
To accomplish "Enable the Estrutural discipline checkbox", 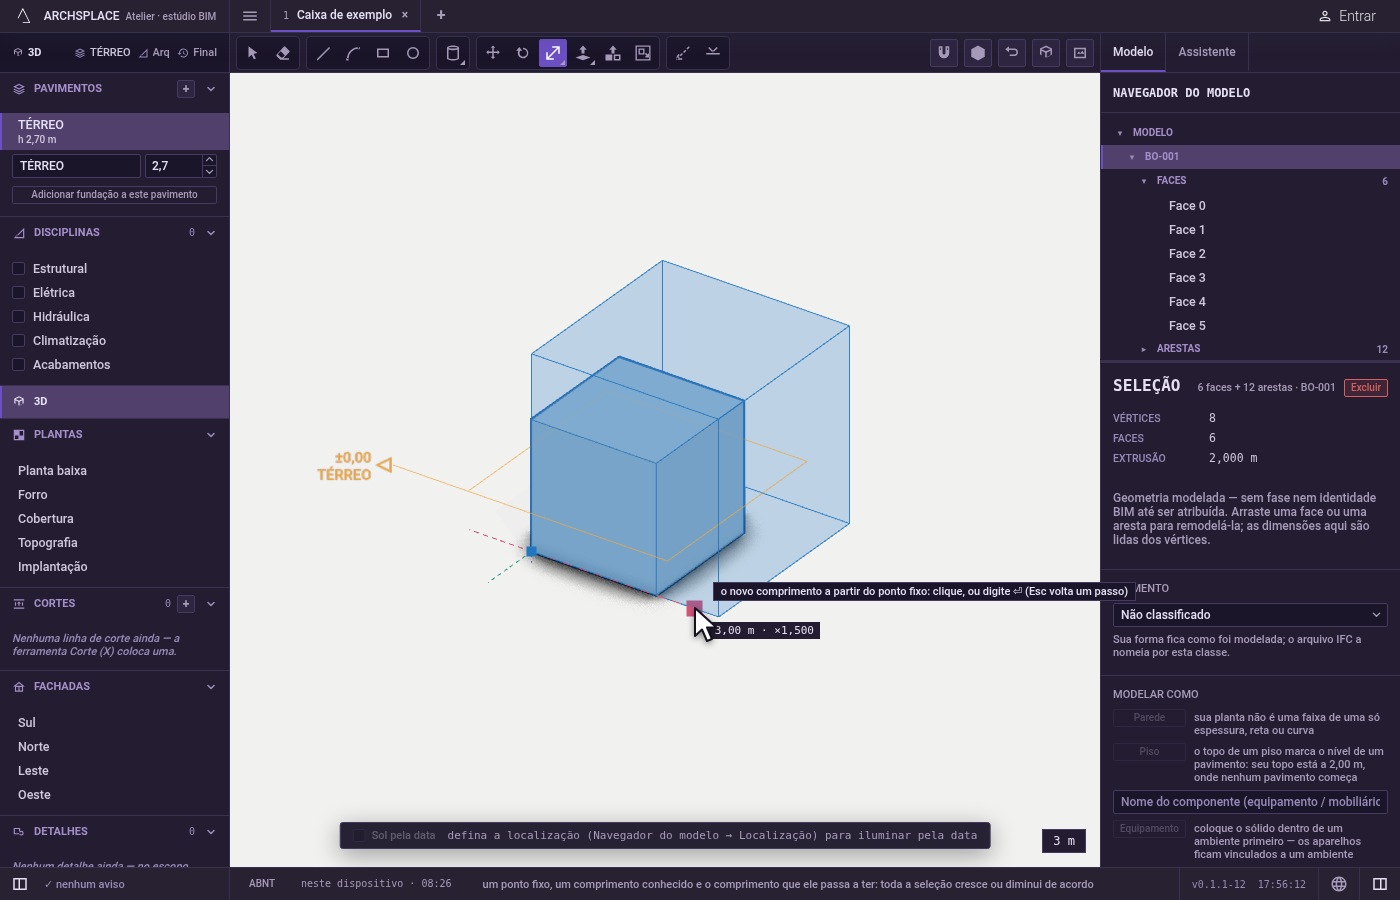I will pyautogui.click(x=18, y=269).
